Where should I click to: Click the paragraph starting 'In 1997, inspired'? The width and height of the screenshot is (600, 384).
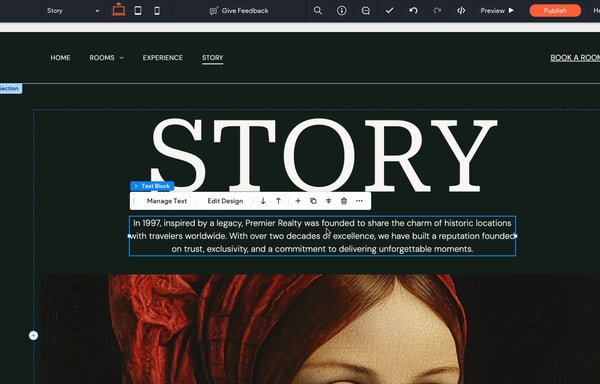coord(322,236)
